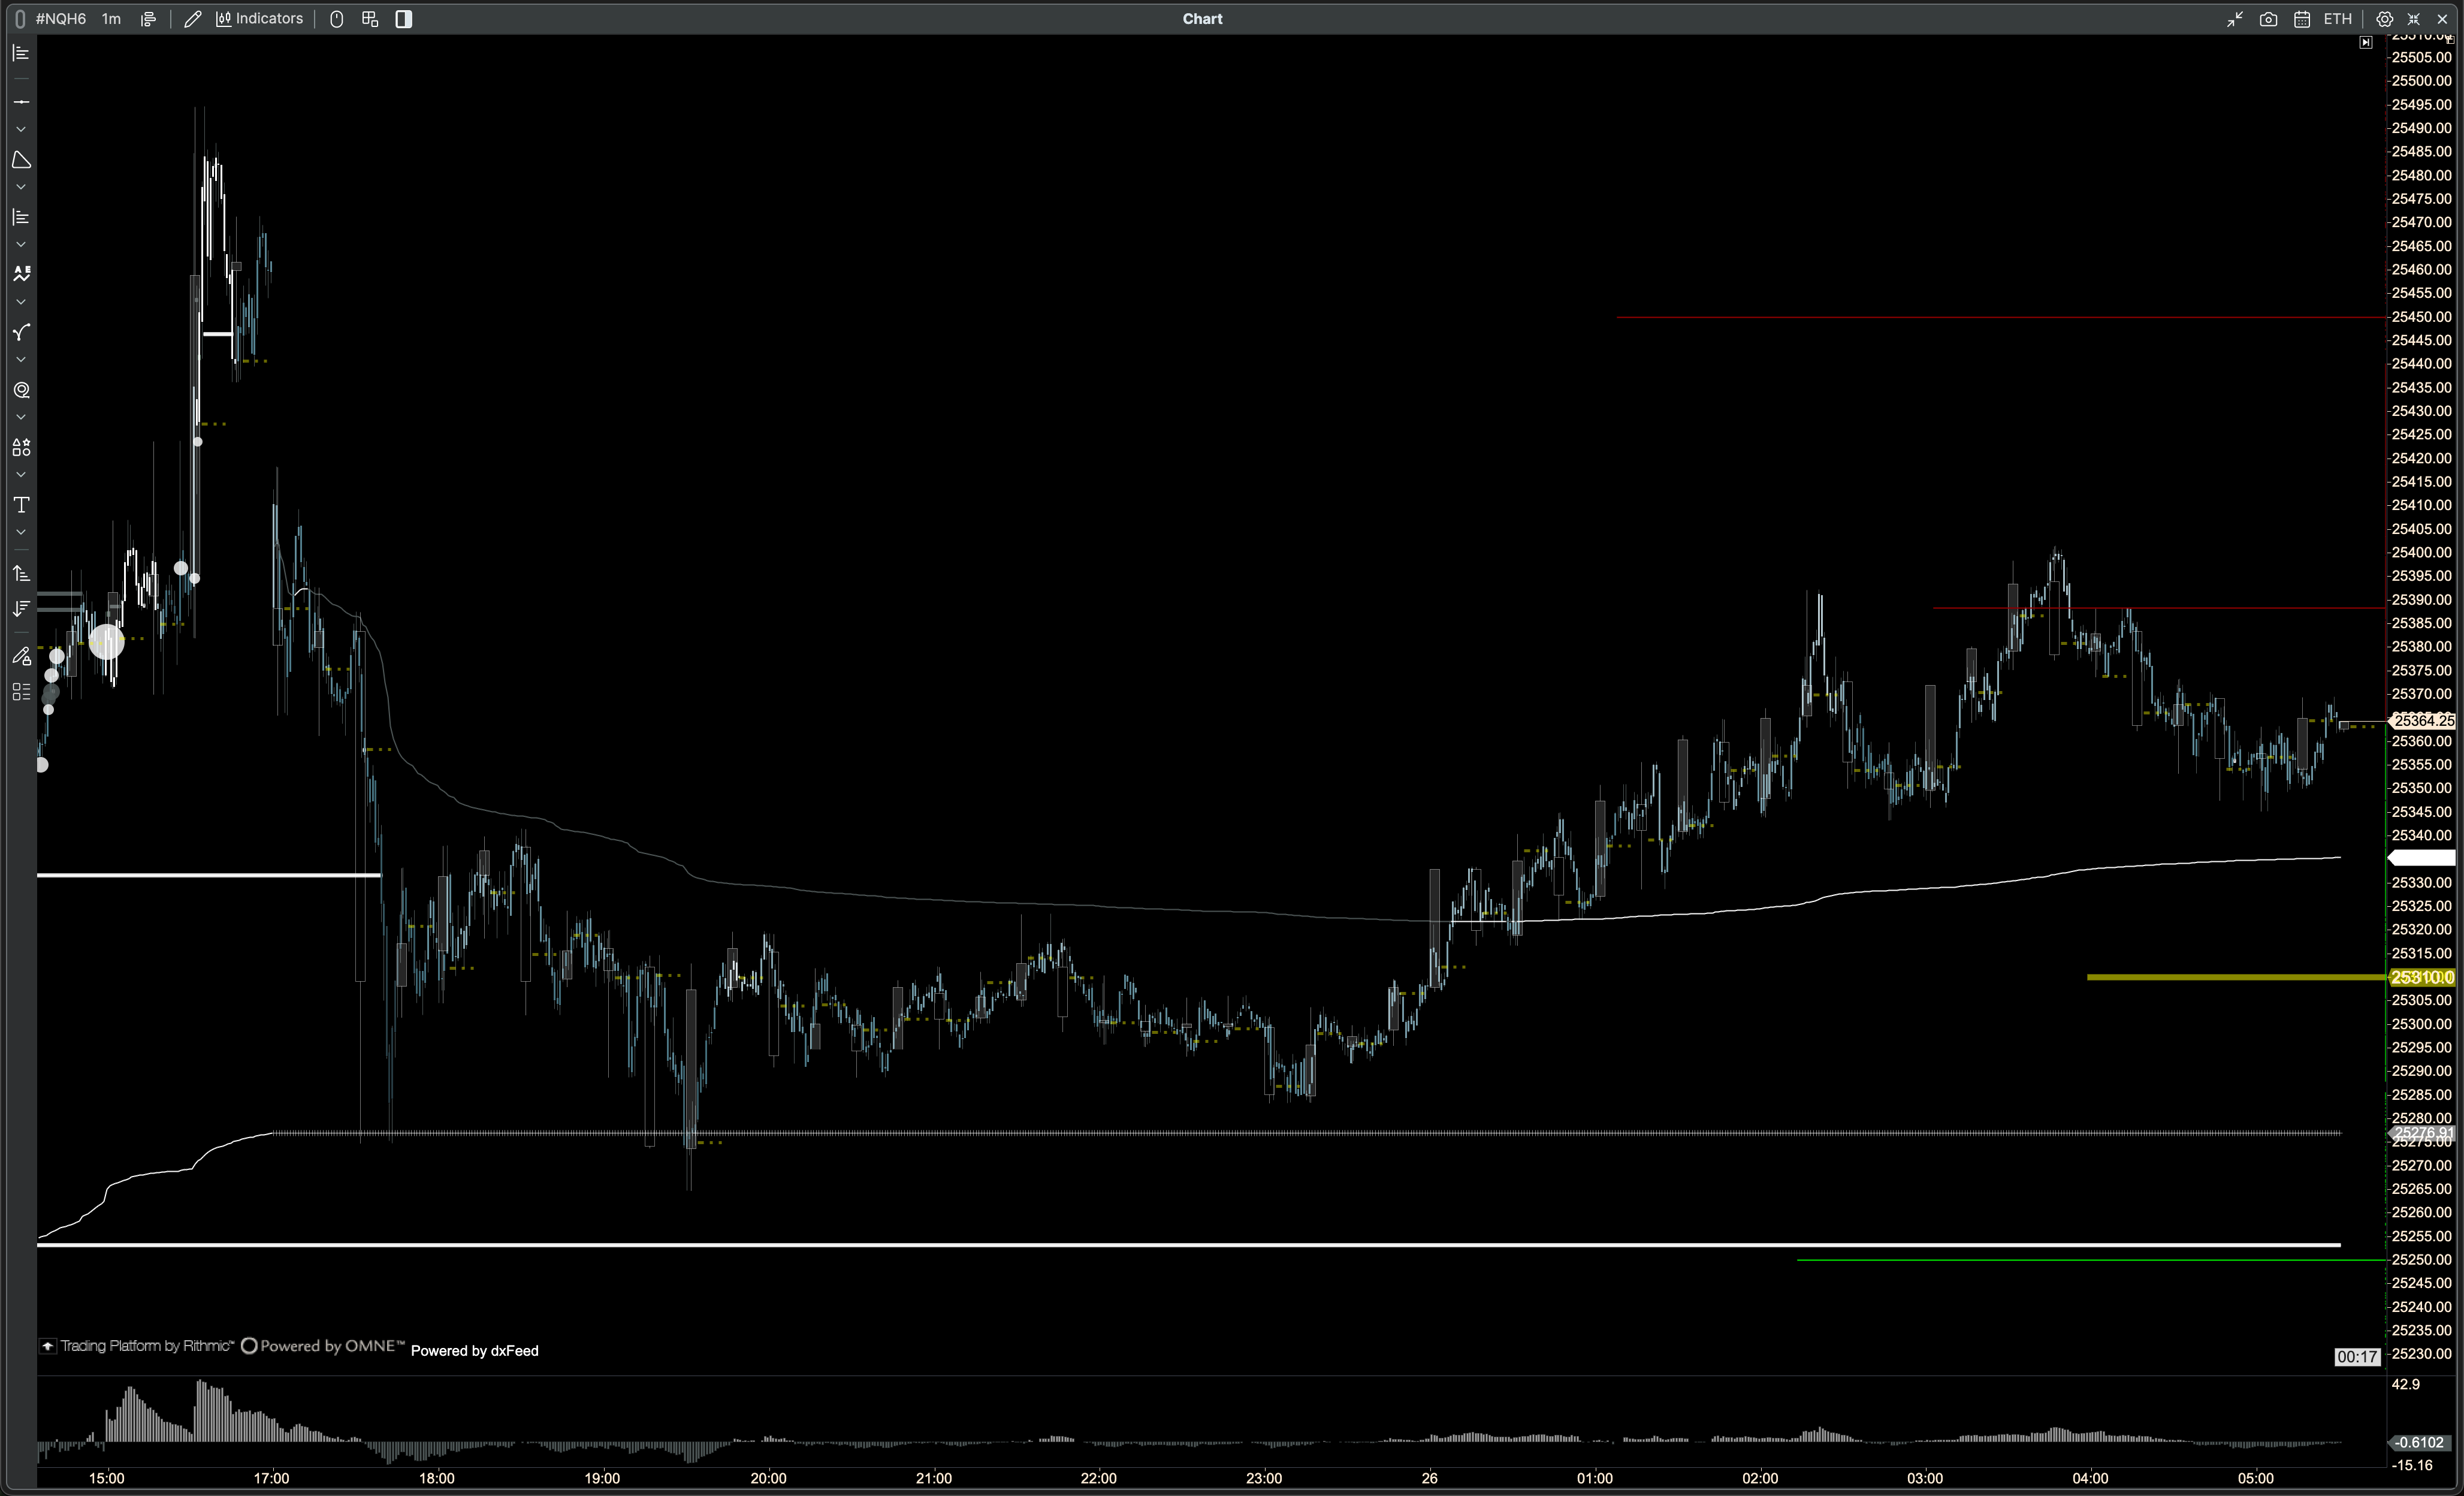
Task: Expand the line tool options chevron
Action: [x=21, y=129]
